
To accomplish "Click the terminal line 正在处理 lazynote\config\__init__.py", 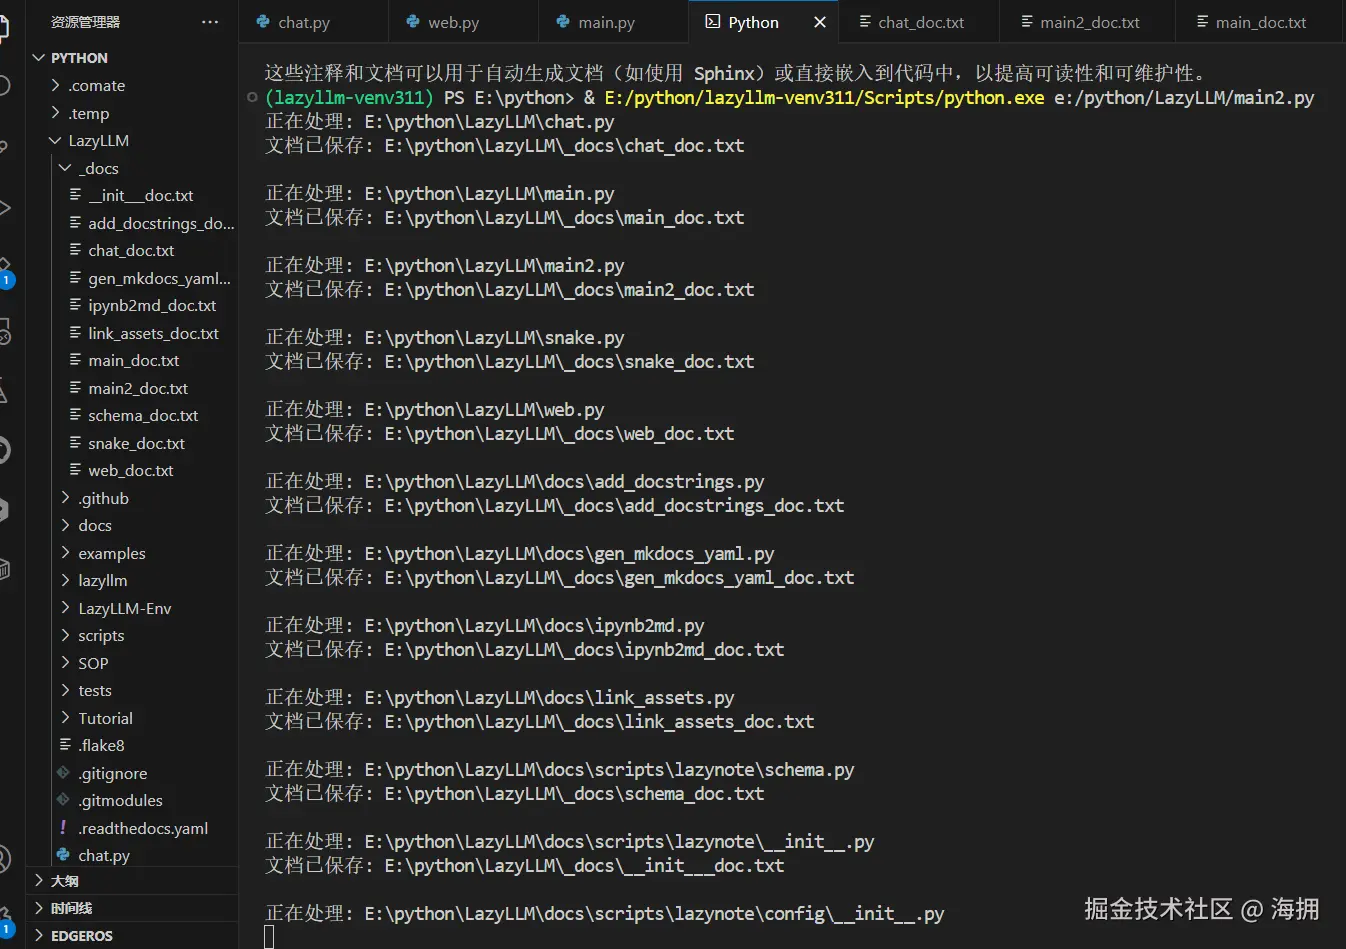I will tap(605, 914).
